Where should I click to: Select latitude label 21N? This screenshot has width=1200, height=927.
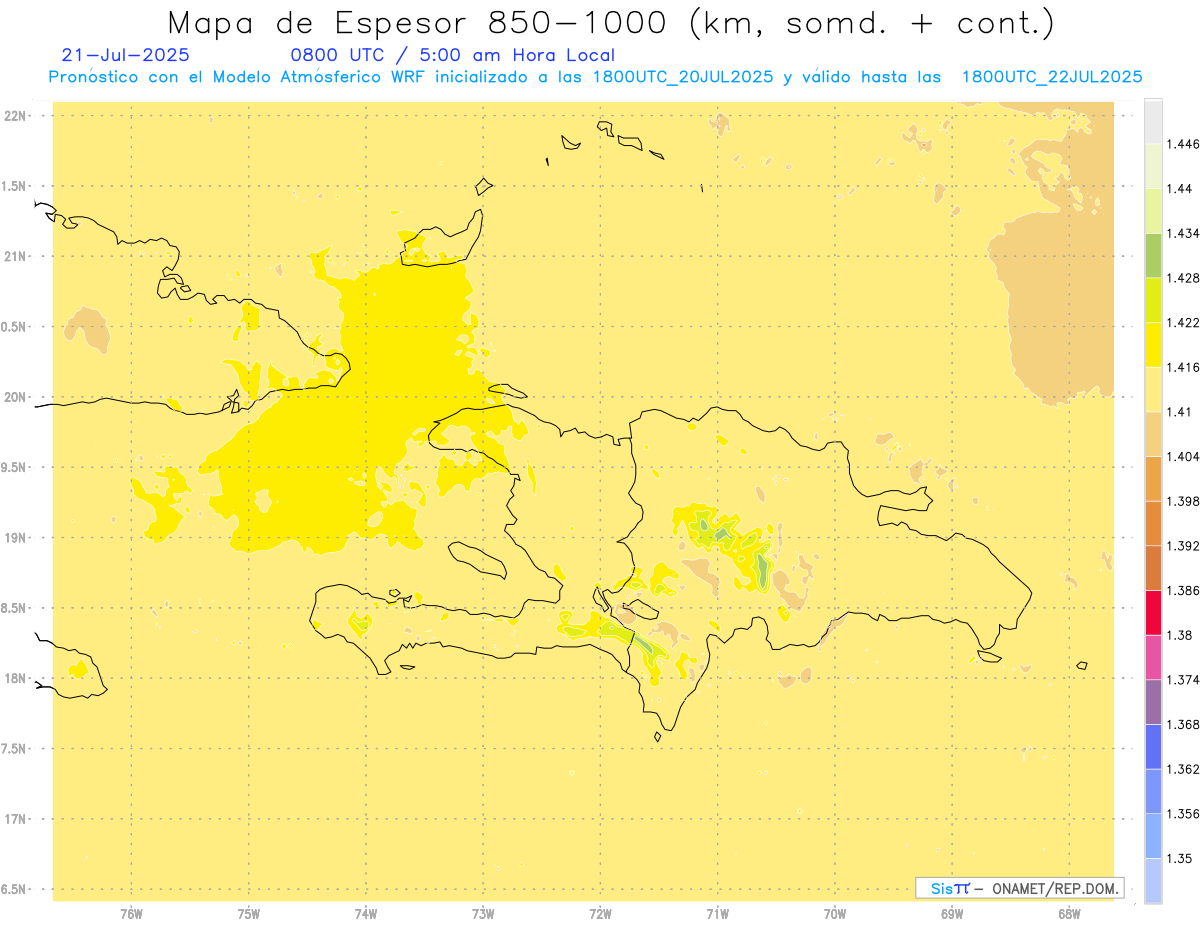coord(16,257)
